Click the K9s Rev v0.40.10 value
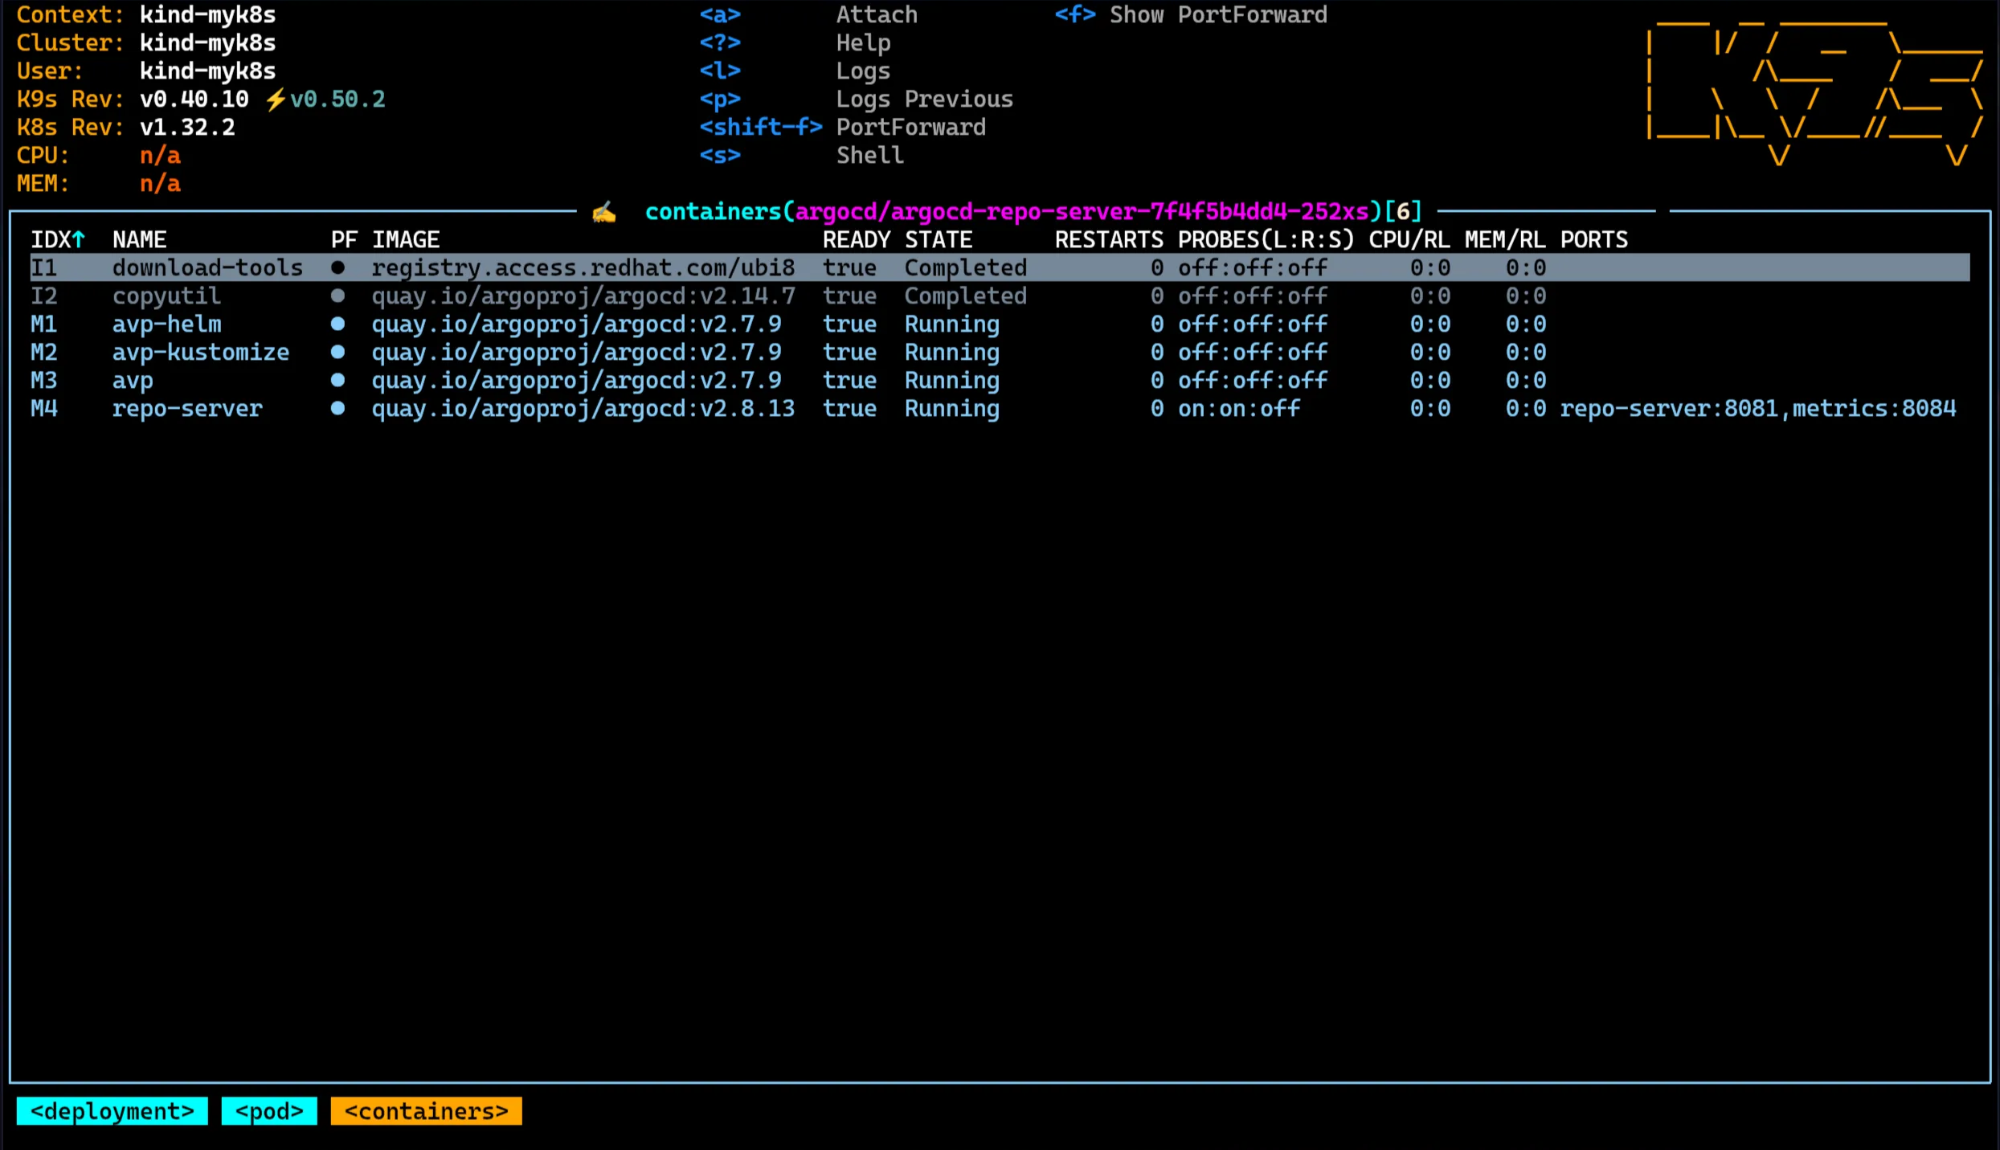The image size is (2000, 1150). tap(194, 99)
